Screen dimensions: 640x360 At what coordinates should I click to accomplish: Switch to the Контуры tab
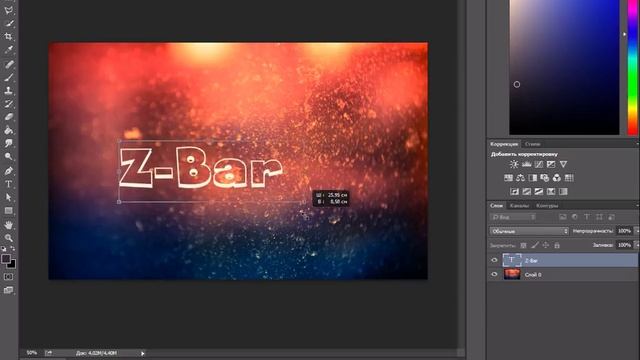(547, 205)
